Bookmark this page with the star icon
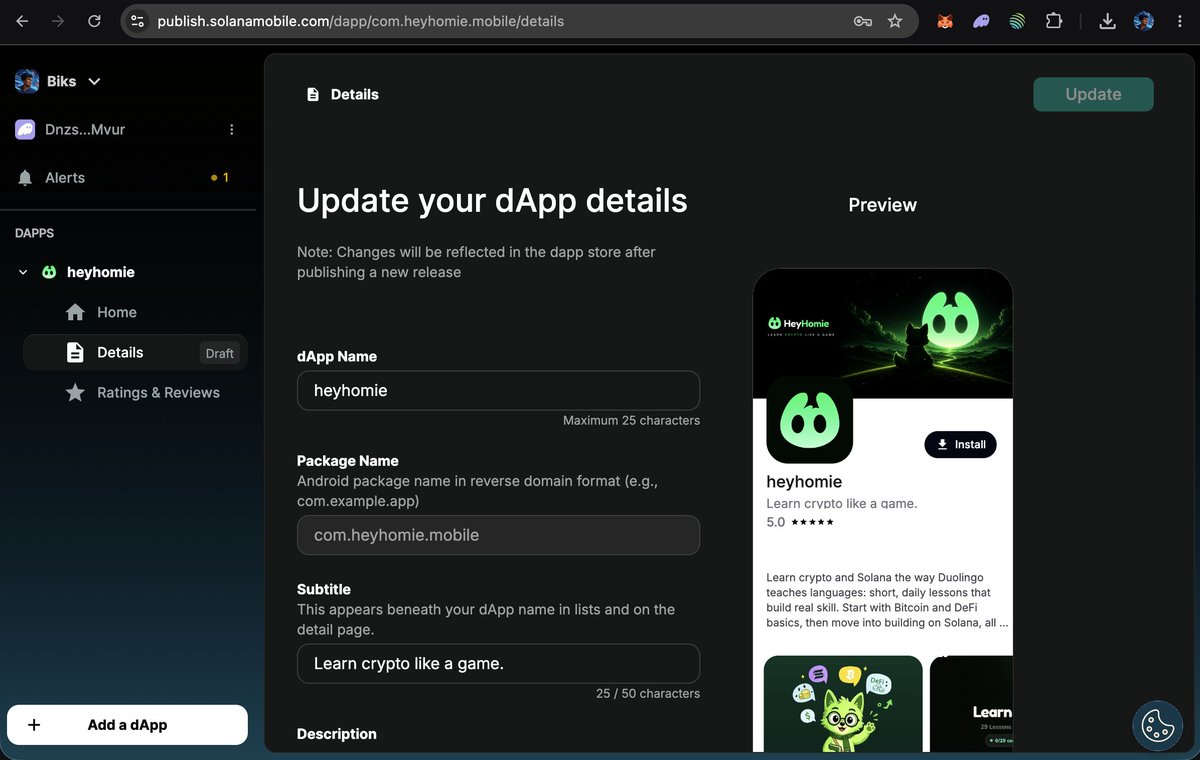This screenshot has width=1200, height=760. pos(895,20)
